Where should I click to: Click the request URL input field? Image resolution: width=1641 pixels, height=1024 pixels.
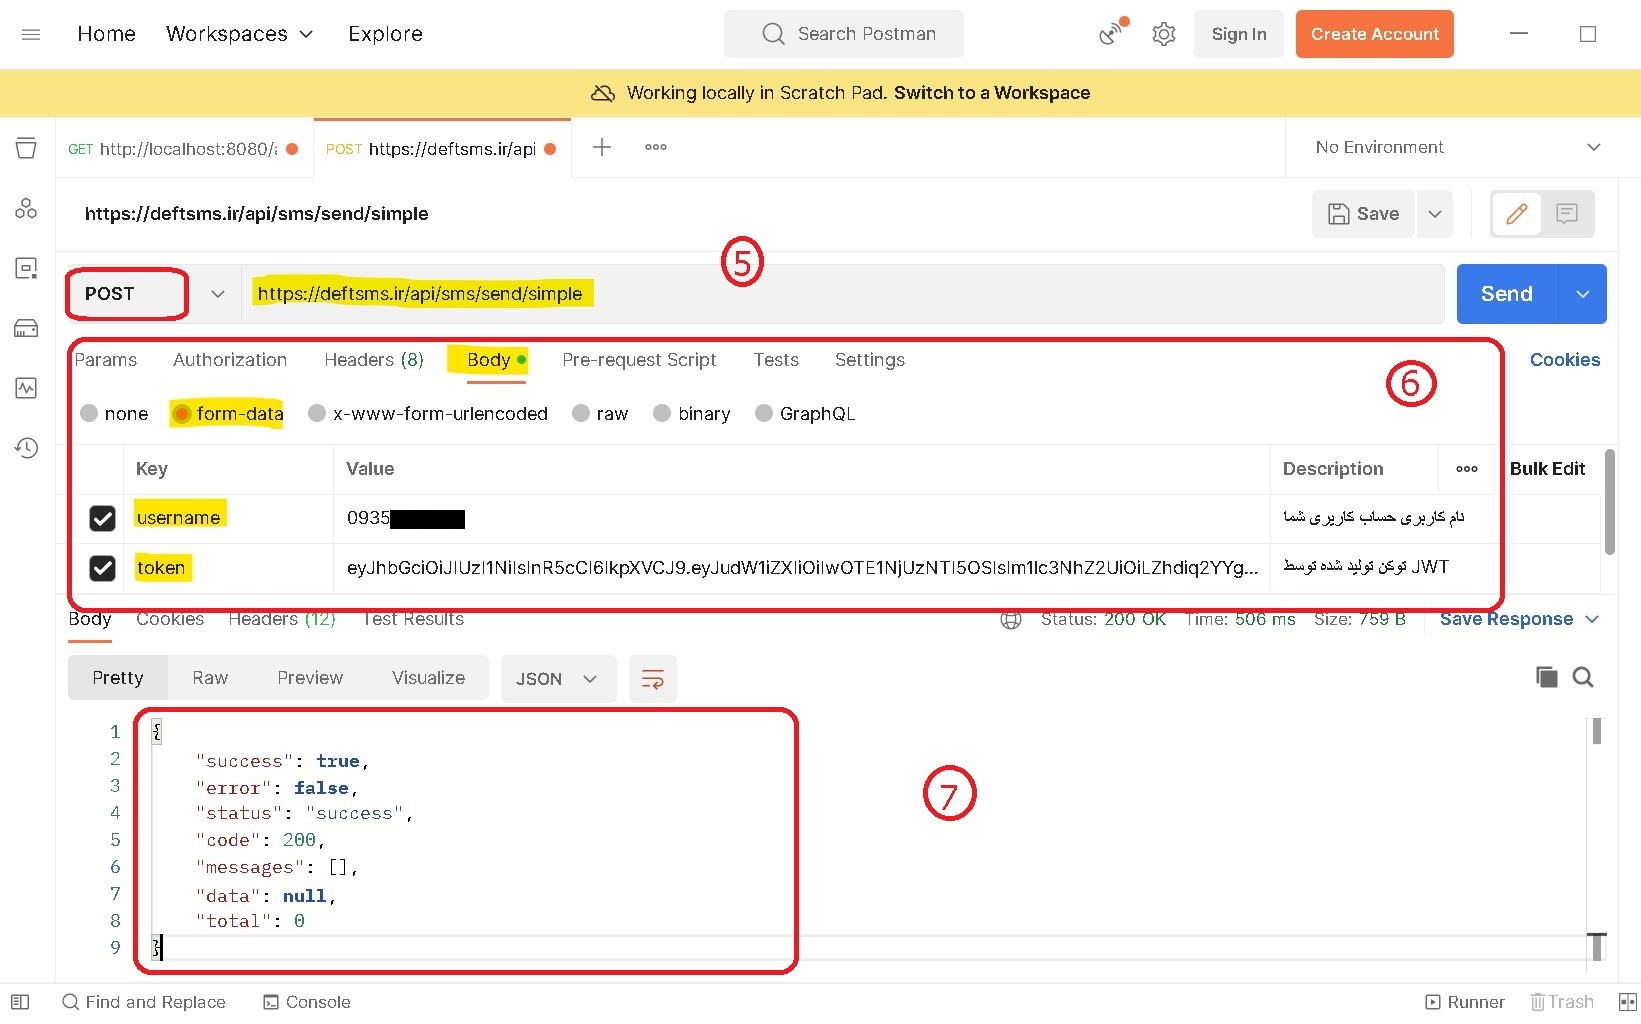pos(843,294)
